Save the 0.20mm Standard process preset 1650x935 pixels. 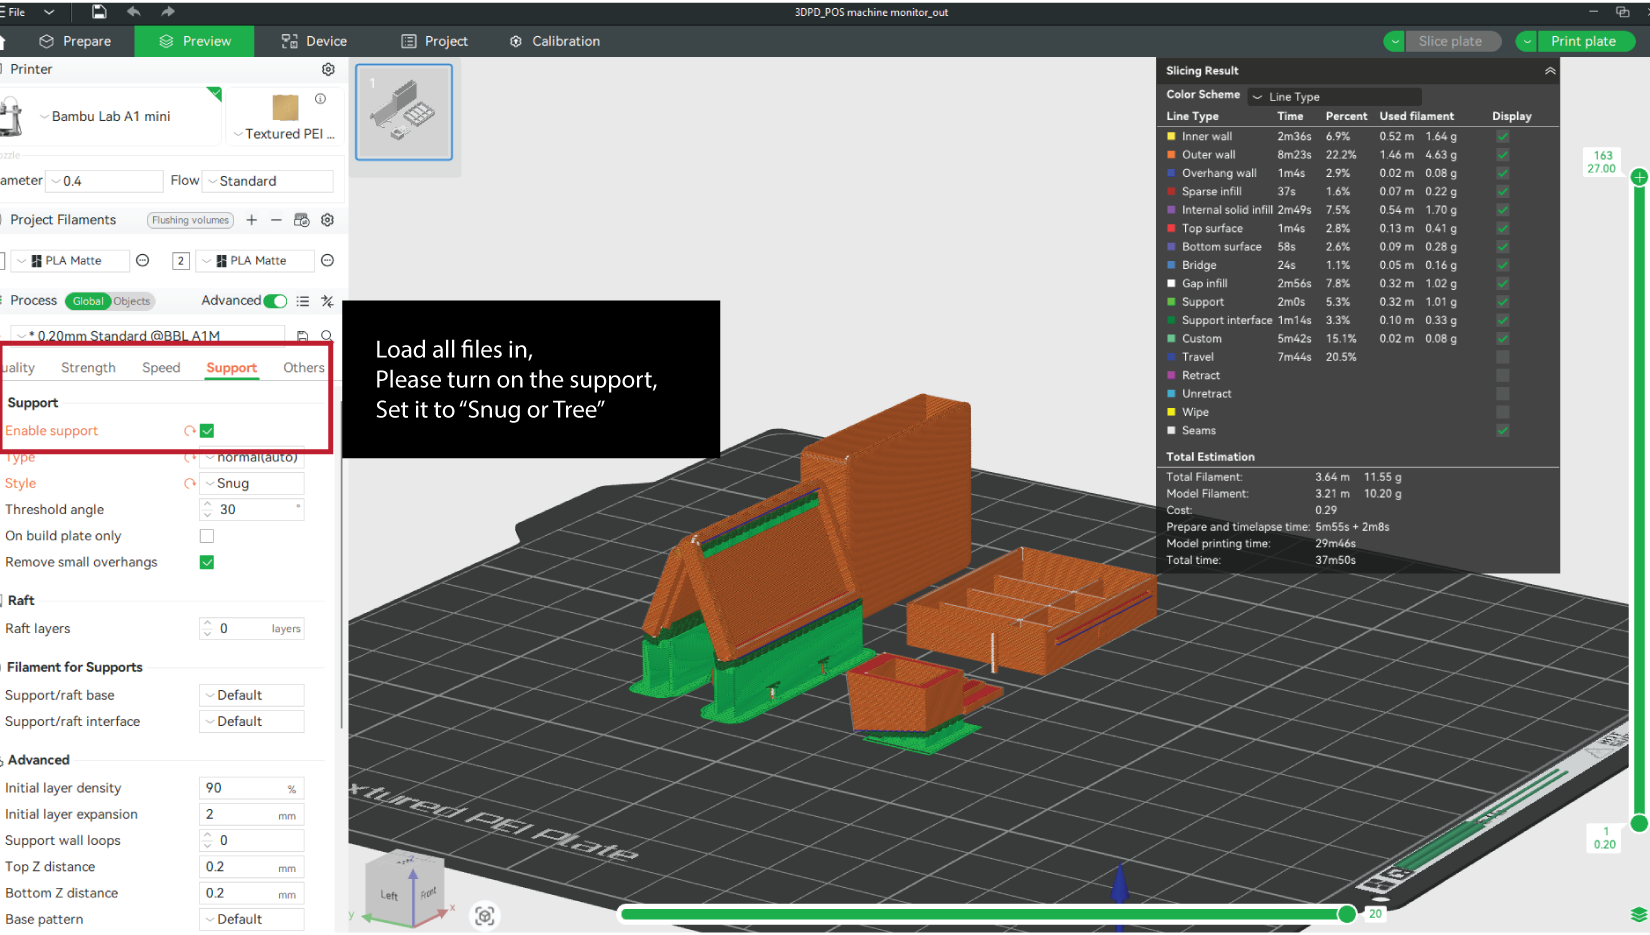(x=302, y=336)
